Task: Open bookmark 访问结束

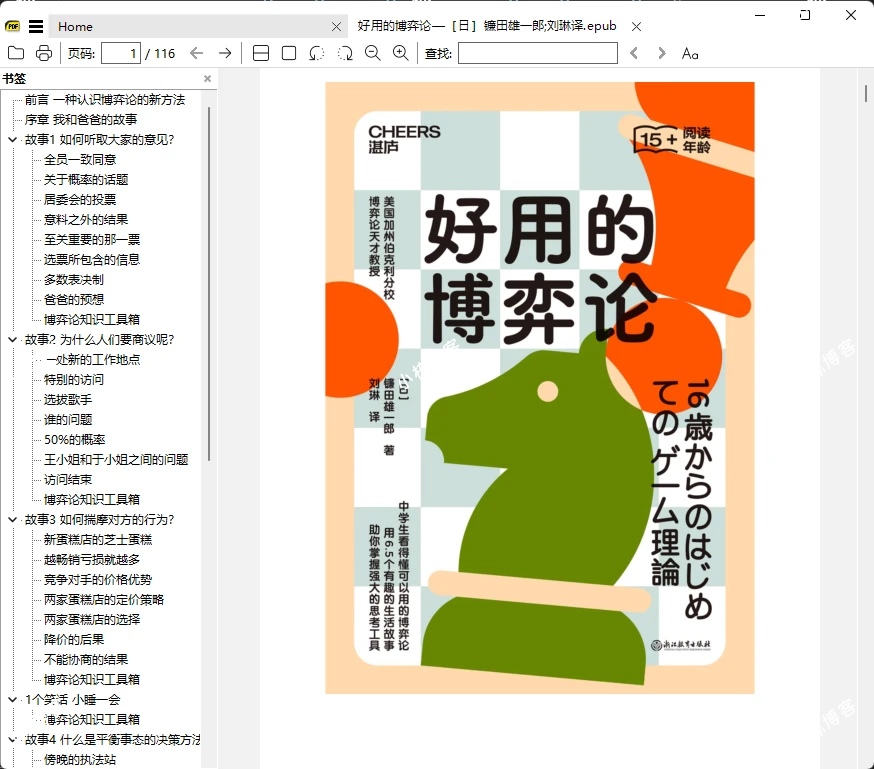Action: point(68,480)
